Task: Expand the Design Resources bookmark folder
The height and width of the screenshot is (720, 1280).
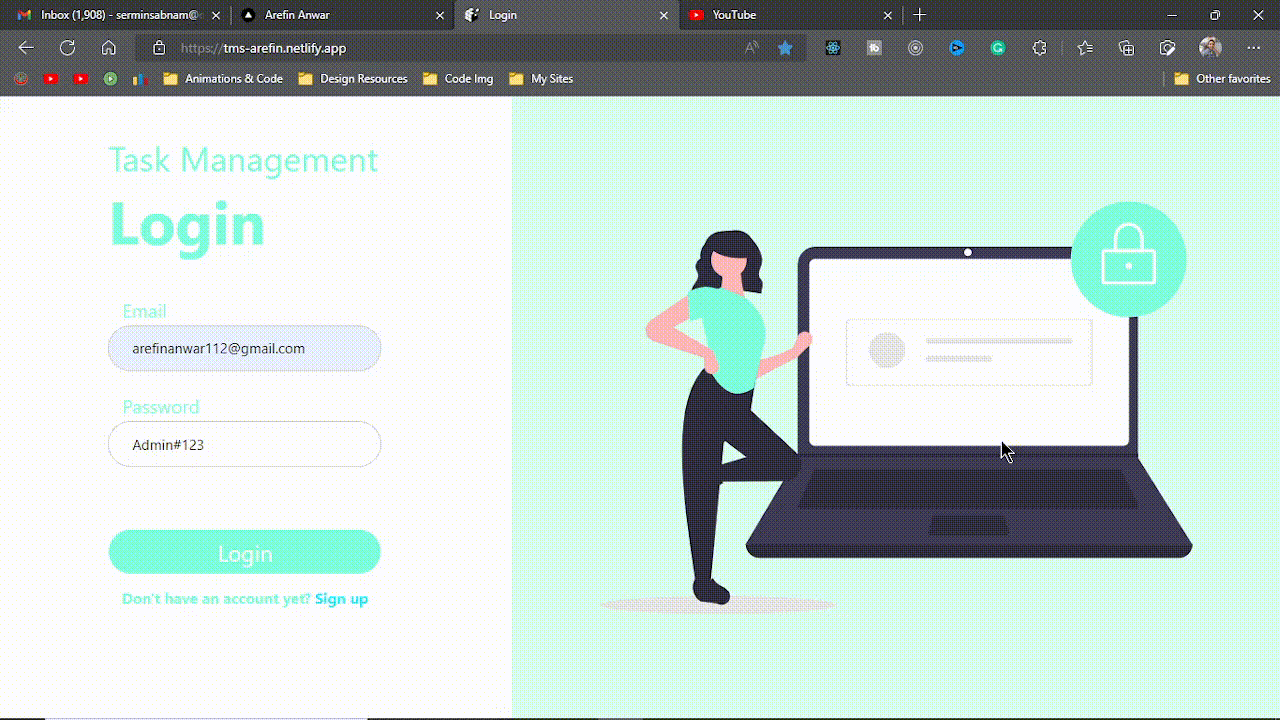Action: [353, 79]
